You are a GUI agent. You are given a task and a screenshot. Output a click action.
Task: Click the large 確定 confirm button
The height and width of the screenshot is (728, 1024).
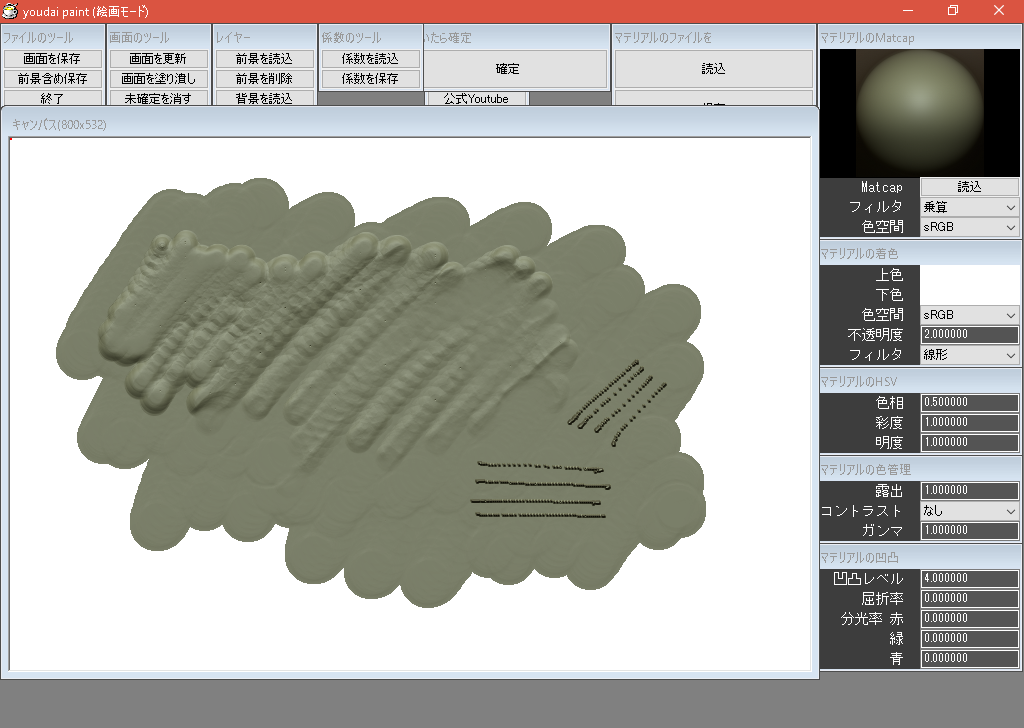tap(513, 69)
